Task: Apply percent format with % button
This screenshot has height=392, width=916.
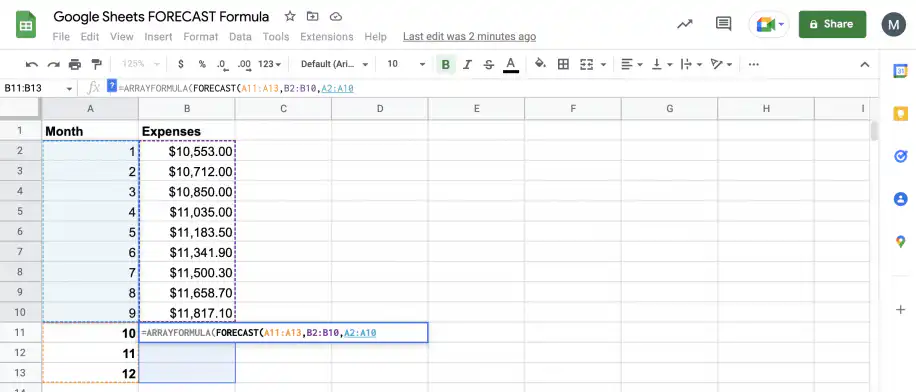Action: pyautogui.click(x=202, y=64)
